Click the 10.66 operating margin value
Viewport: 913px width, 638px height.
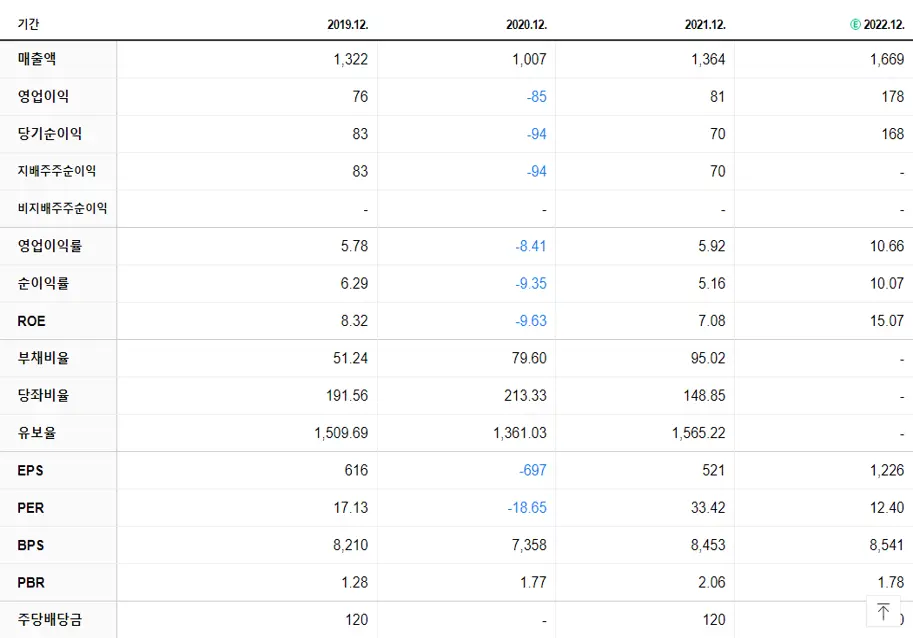887,246
